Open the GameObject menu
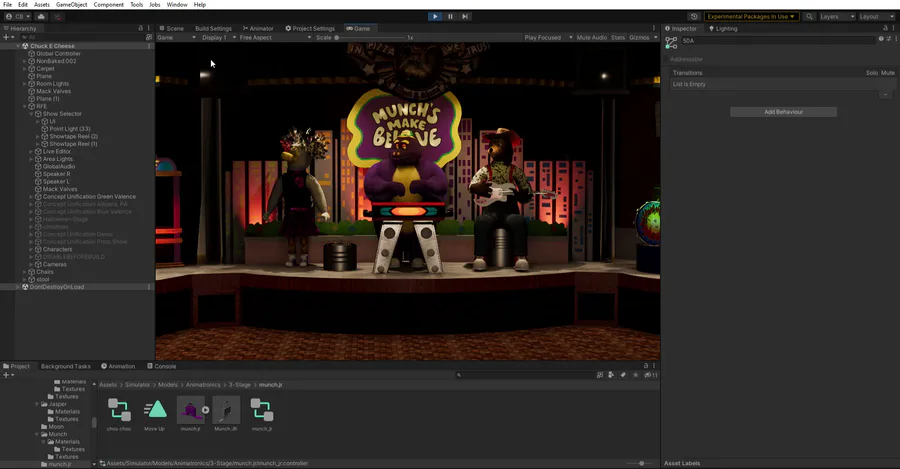The height and width of the screenshot is (469, 900). point(71,5)
